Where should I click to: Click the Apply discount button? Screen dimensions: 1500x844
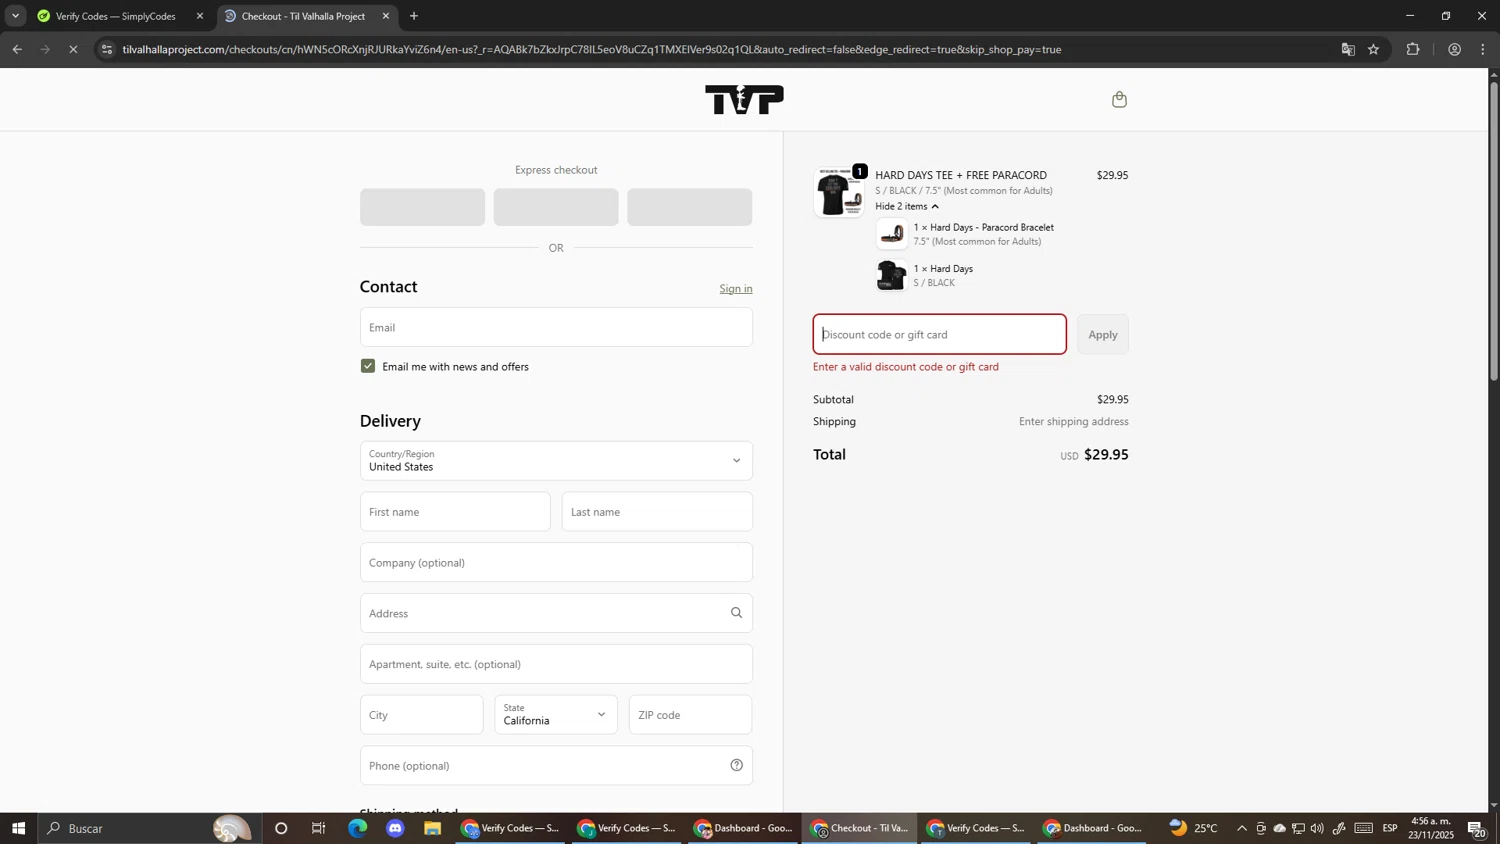[x=1103, y=335]
